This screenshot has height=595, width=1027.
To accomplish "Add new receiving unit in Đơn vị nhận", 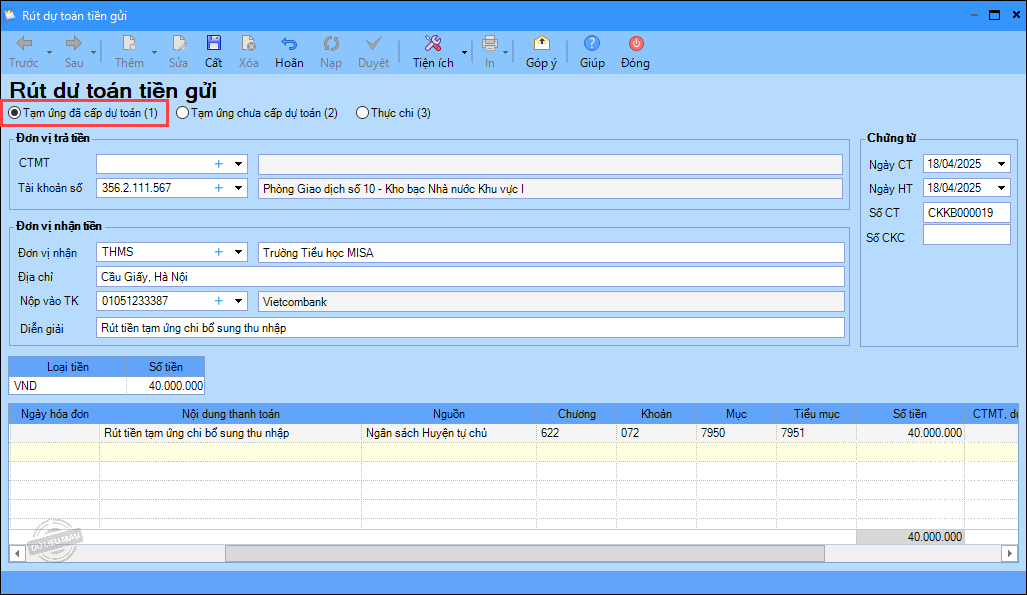I will 219,252.
